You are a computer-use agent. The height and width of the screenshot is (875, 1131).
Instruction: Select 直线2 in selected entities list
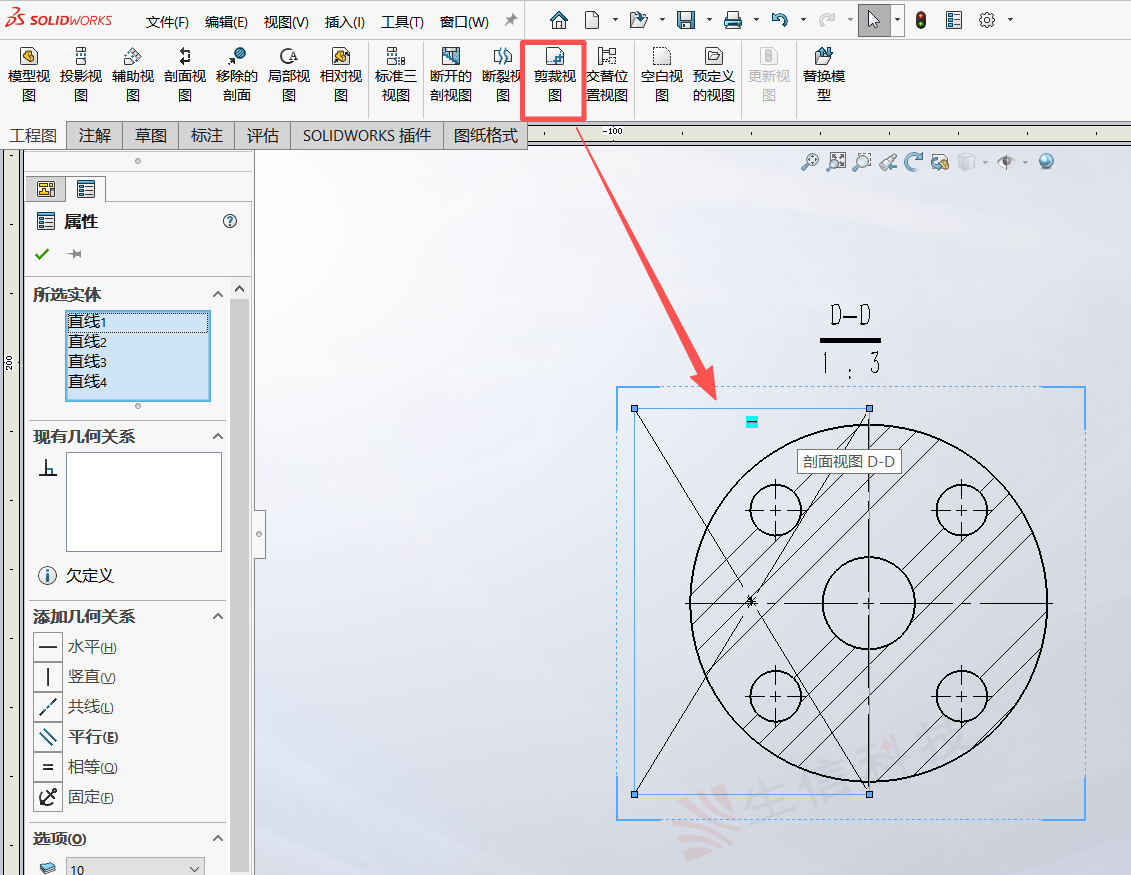click(x=137, y=342)
